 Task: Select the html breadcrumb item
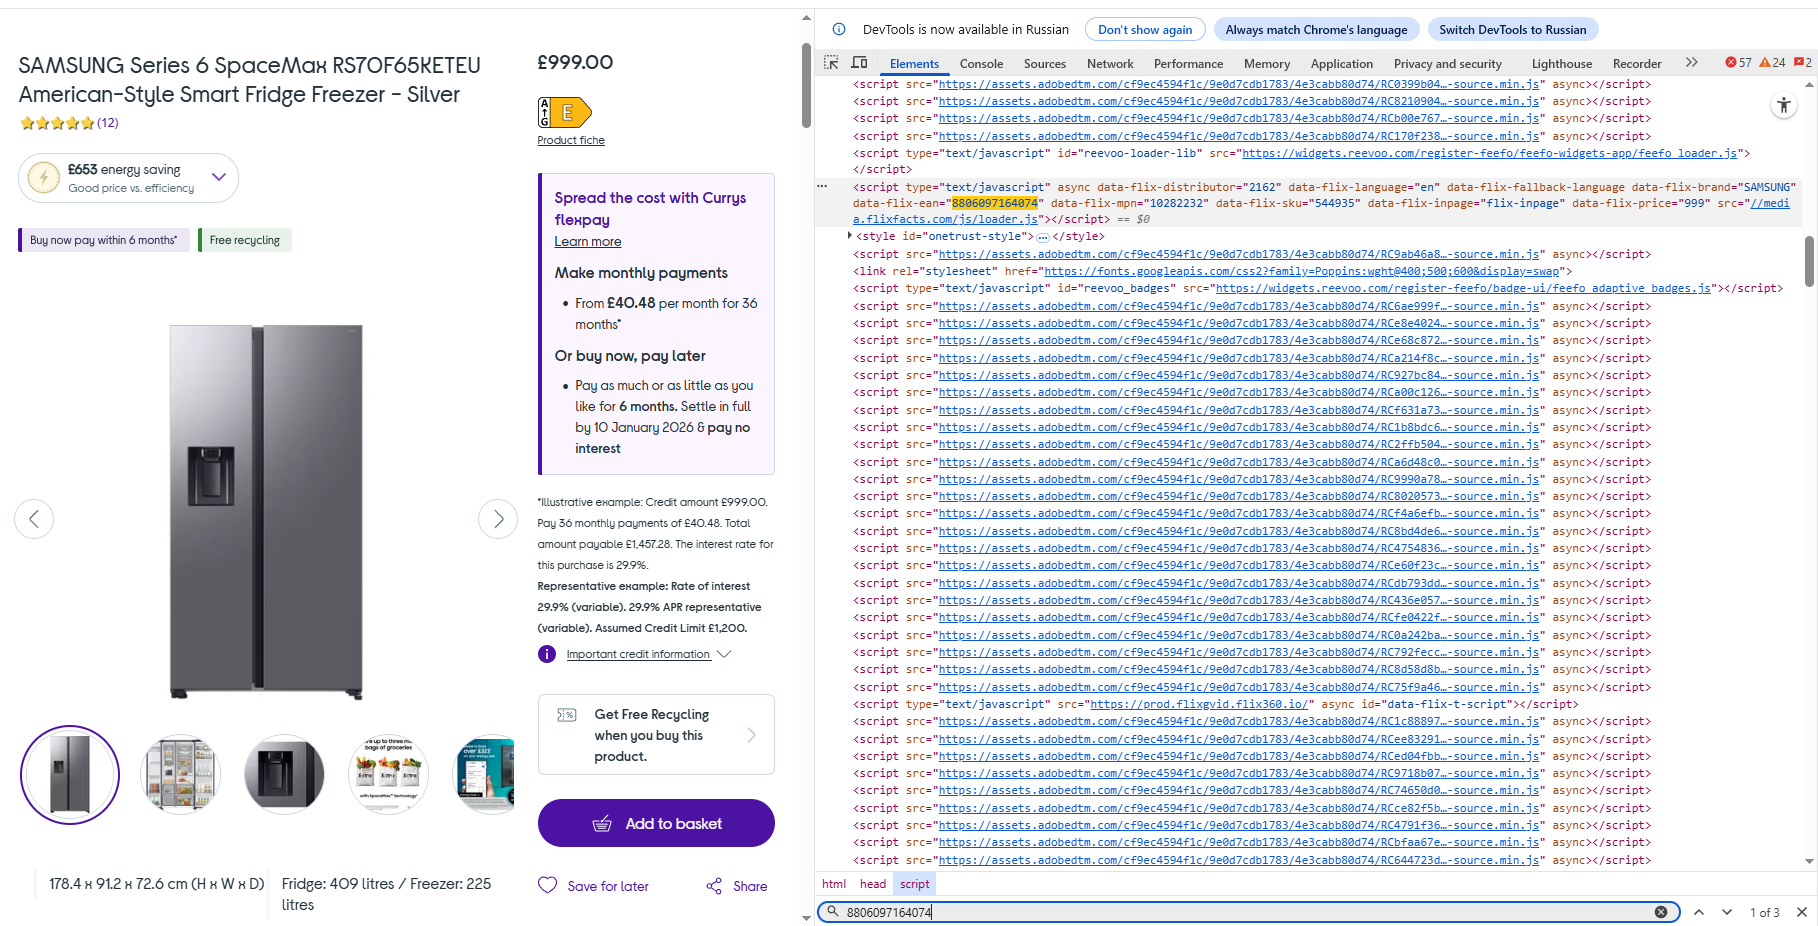(x=834, y=884)
